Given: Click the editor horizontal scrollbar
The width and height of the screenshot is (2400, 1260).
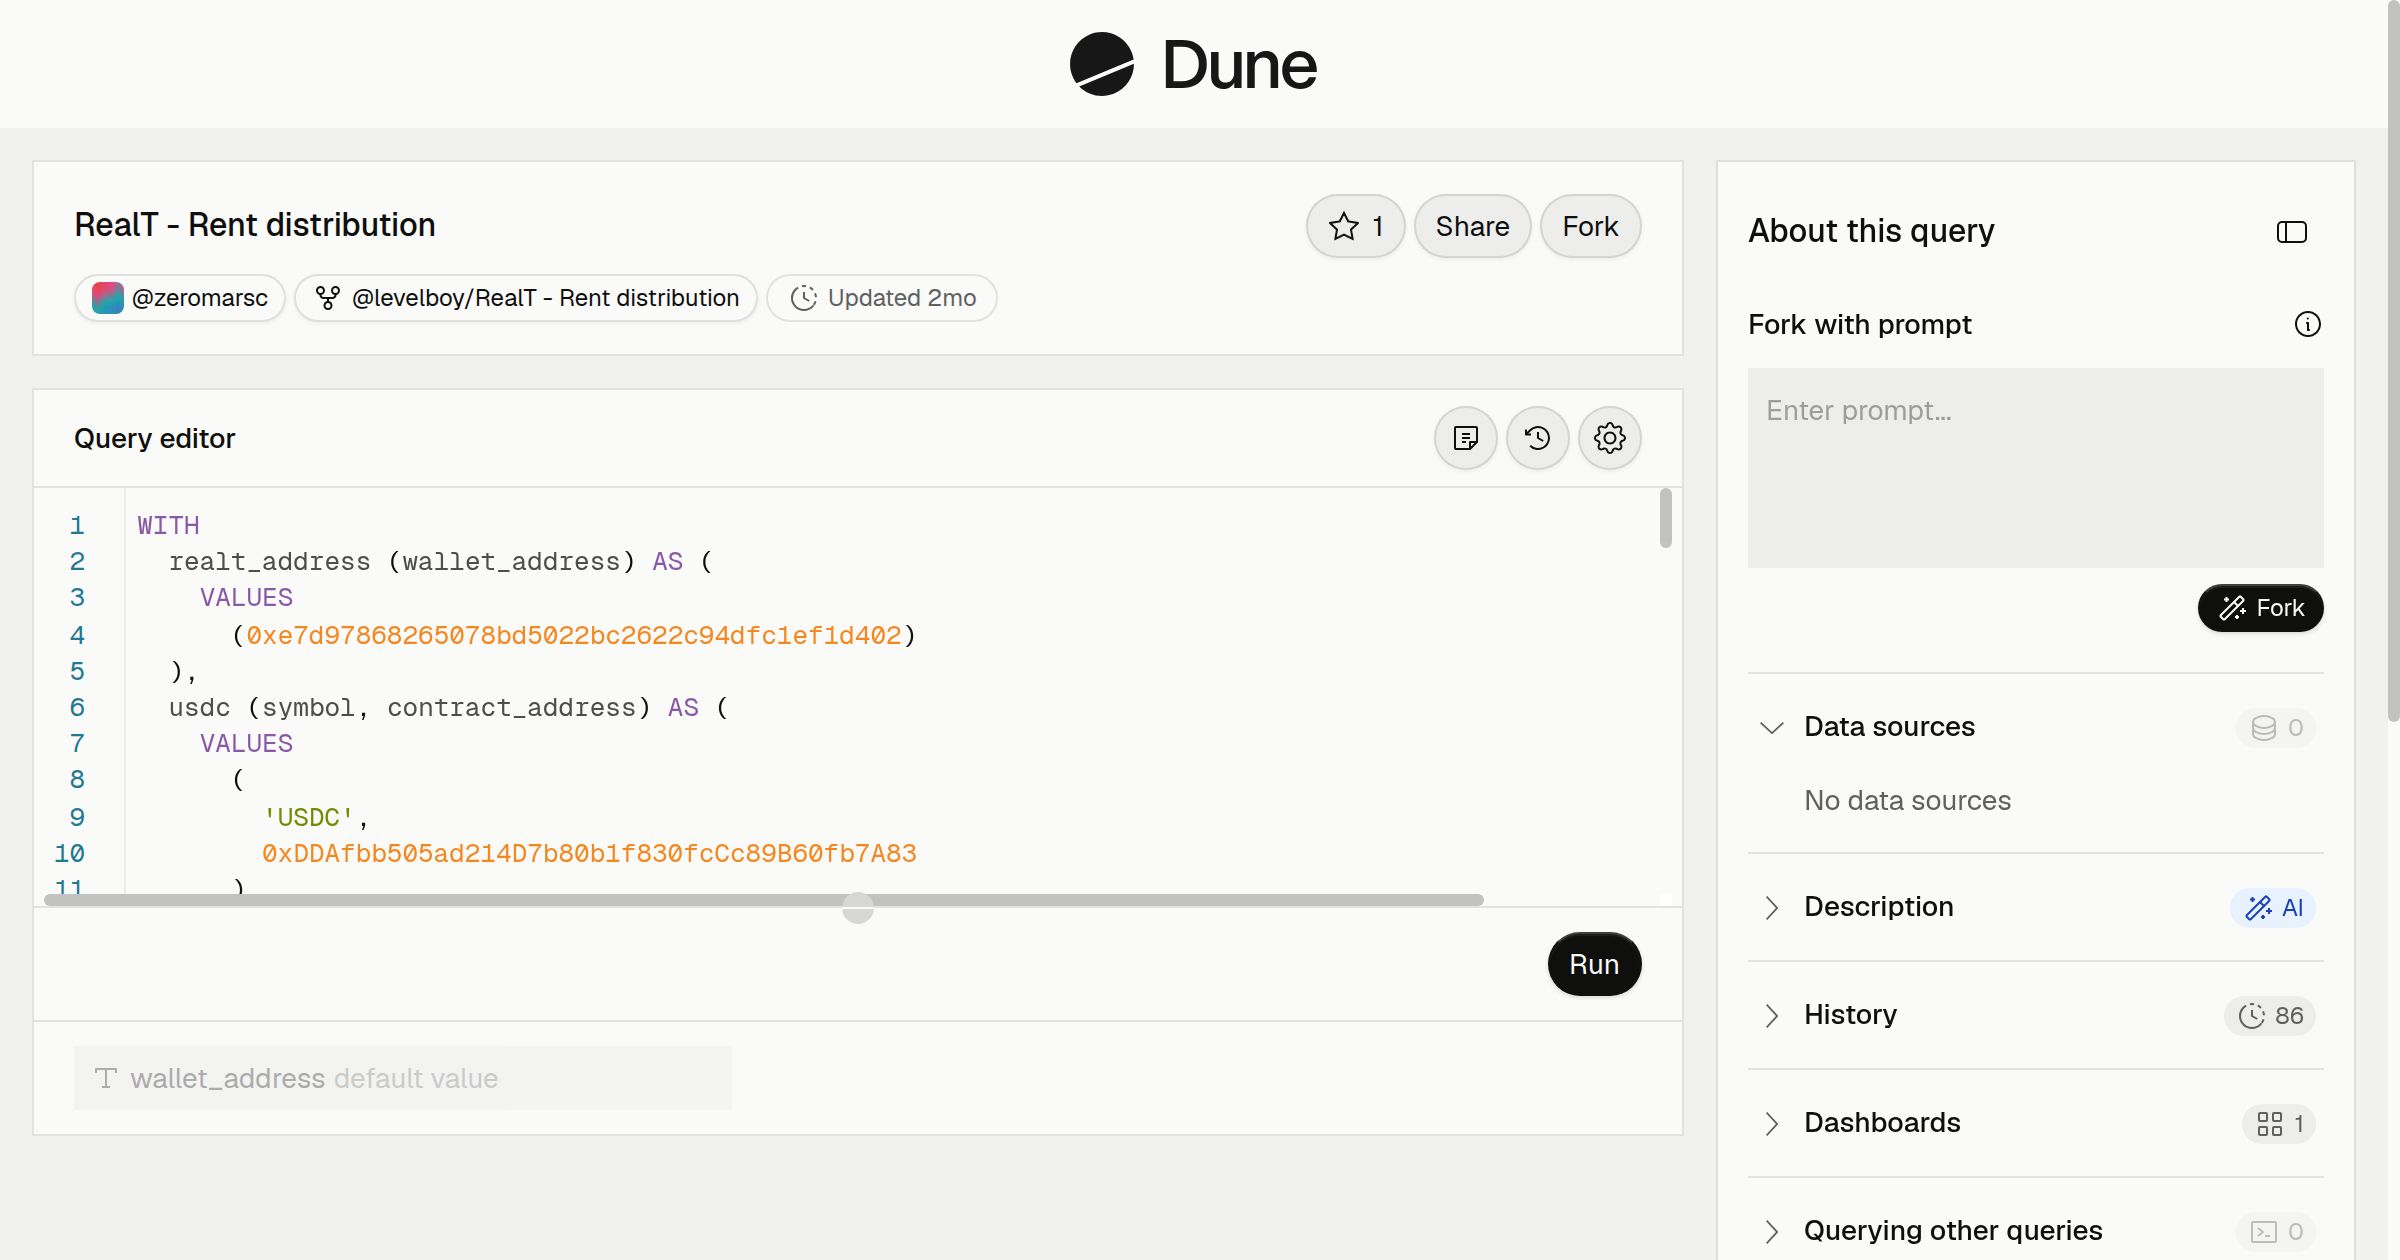Looking at the screenshot, I should pyautogui.click(x=764, y=900).
